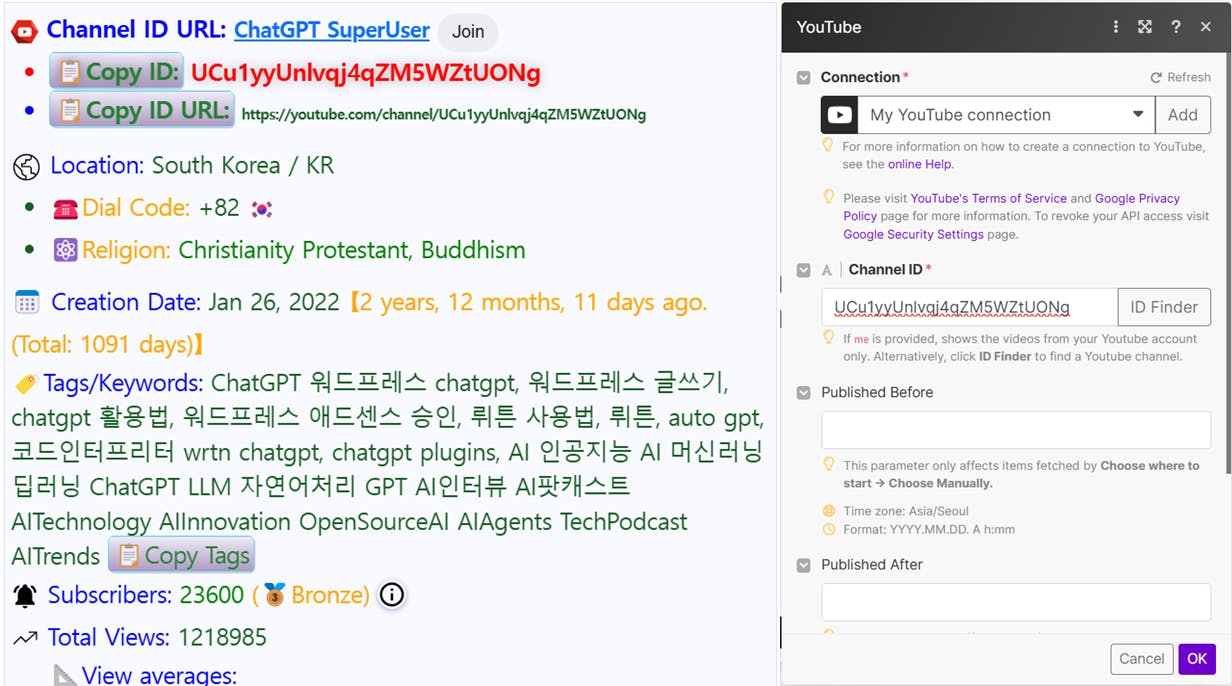Click the red channel ID text UCu1yyUnlvqj4qZM5WZtUONg
This screenshot has width=1232, height=686.
pos(366,72)
